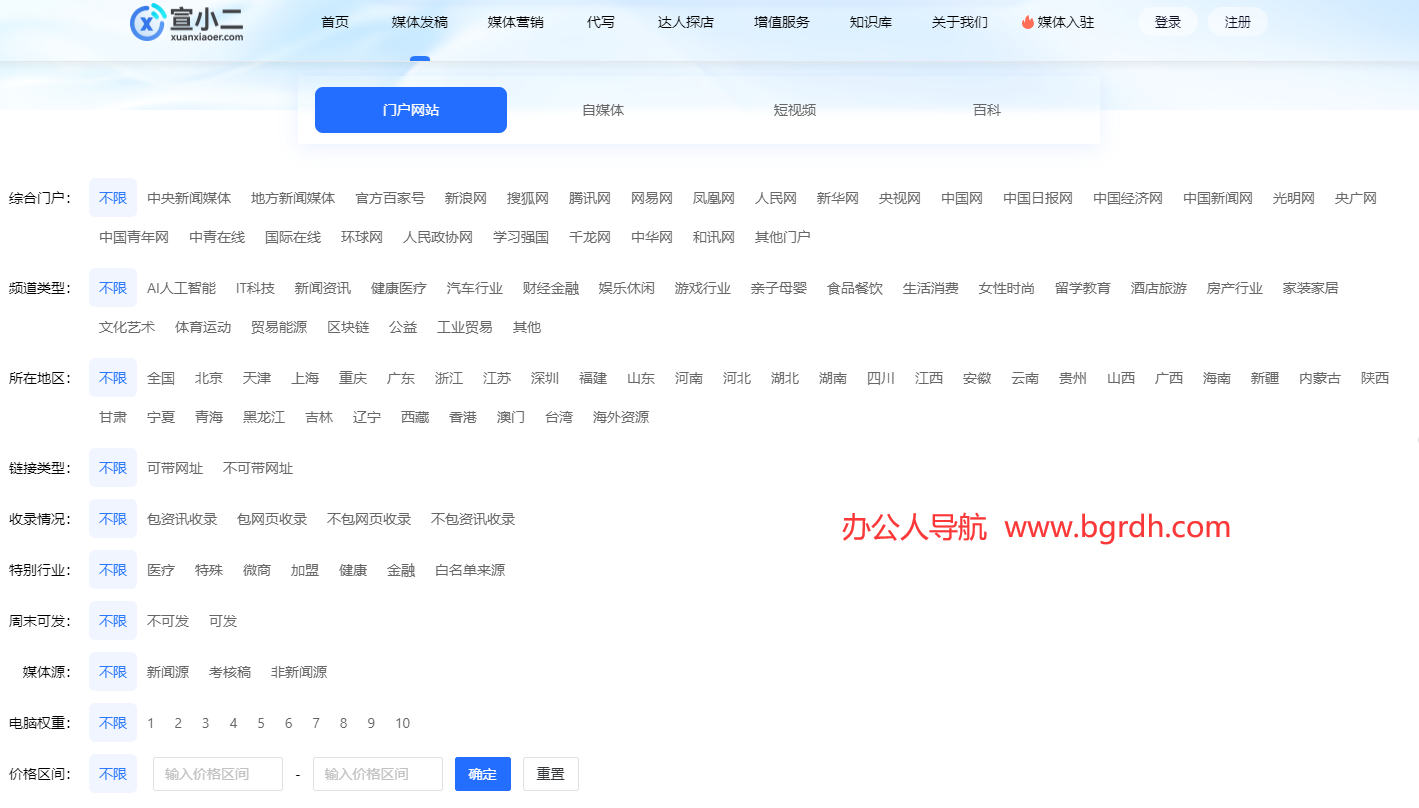Choose 官方百家号 portal filter
1419x808 pixels.
coord(390,198)
